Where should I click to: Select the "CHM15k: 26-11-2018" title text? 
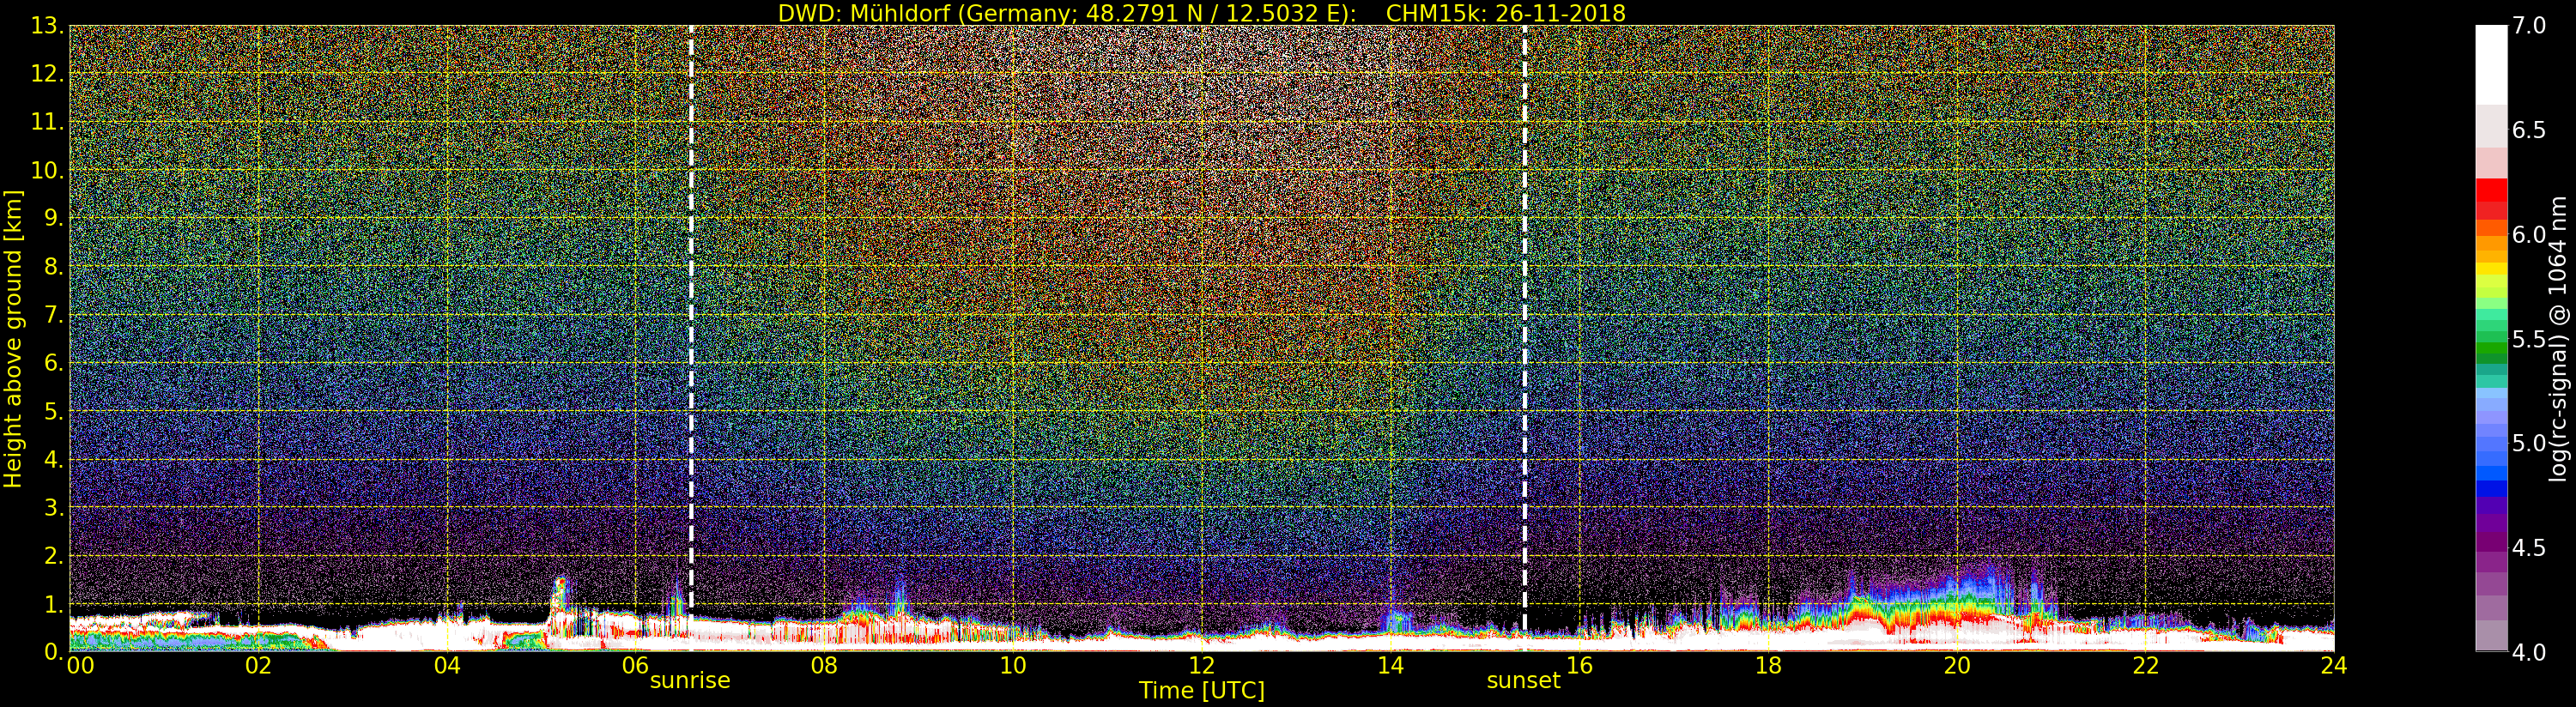(1505, 13)
